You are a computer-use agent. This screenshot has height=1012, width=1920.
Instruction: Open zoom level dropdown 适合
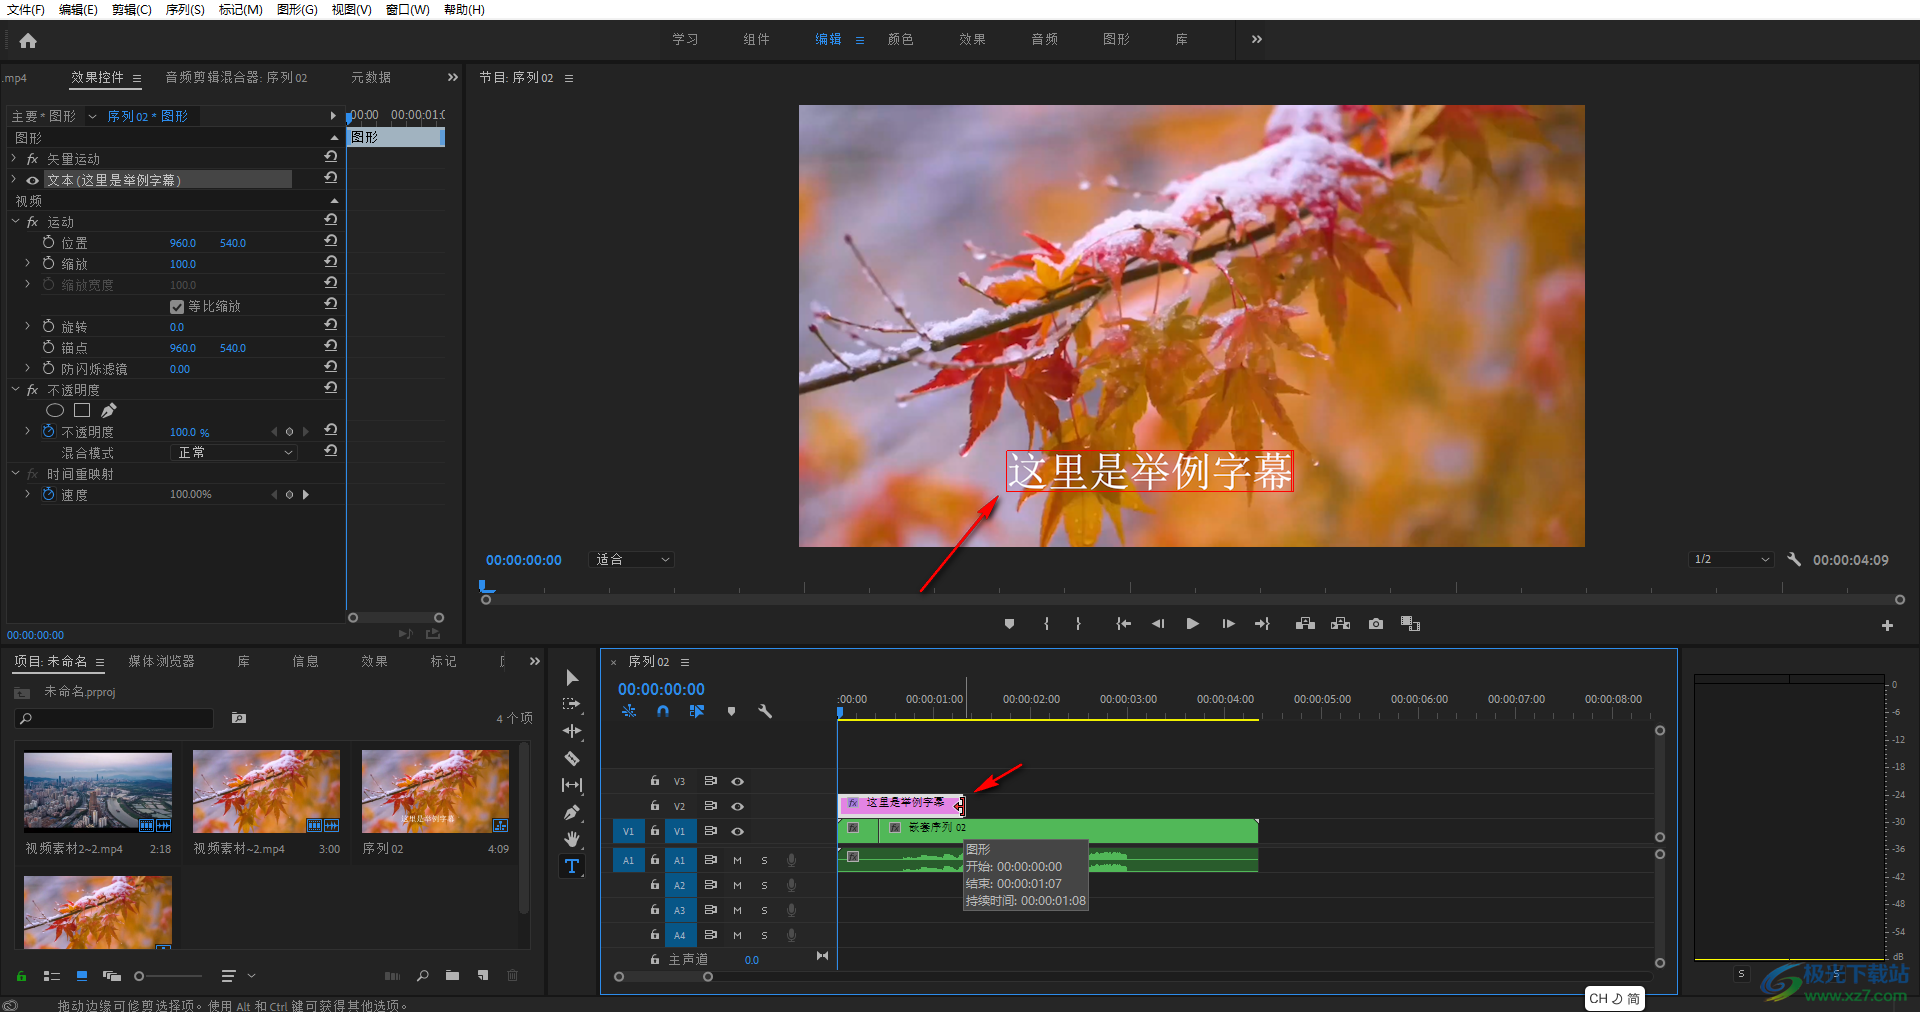coord(633,560)
